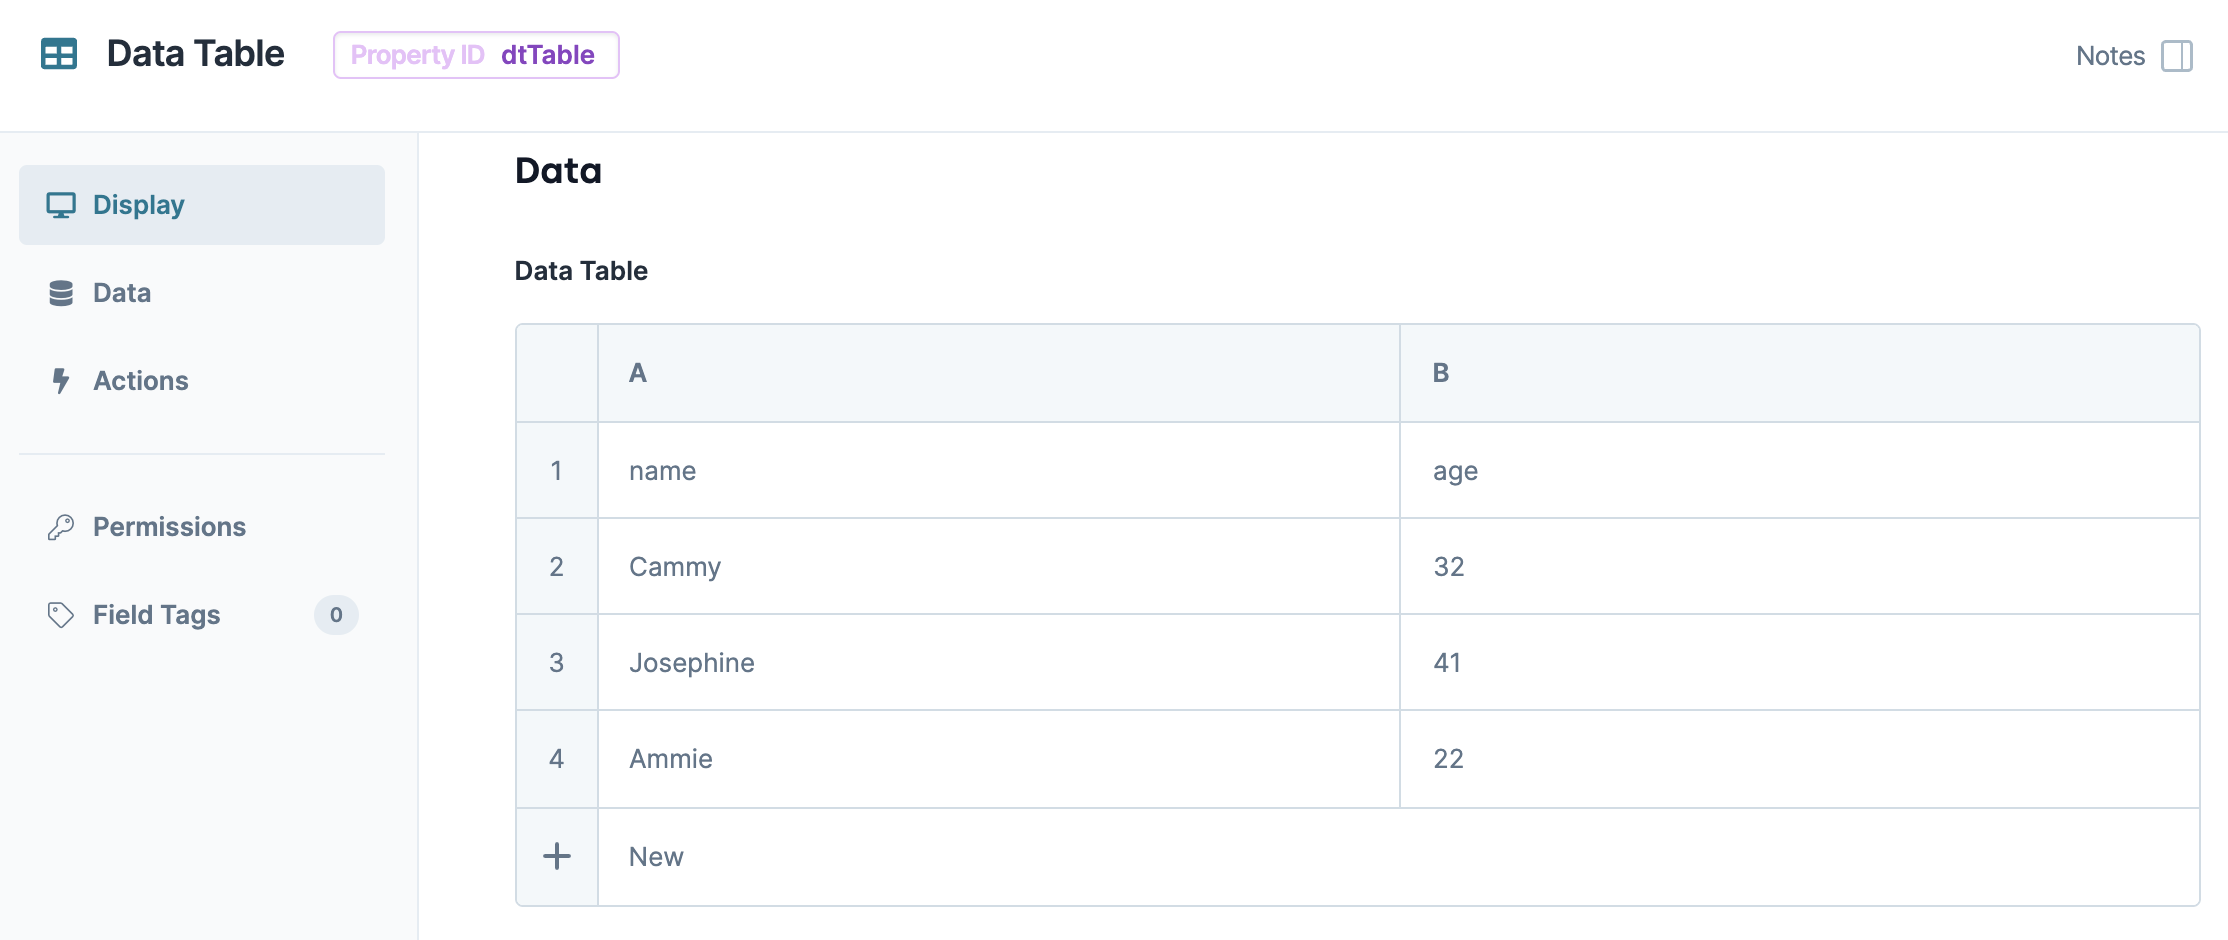Select column header B
Screen dimensions: 2228x940
1799,373
